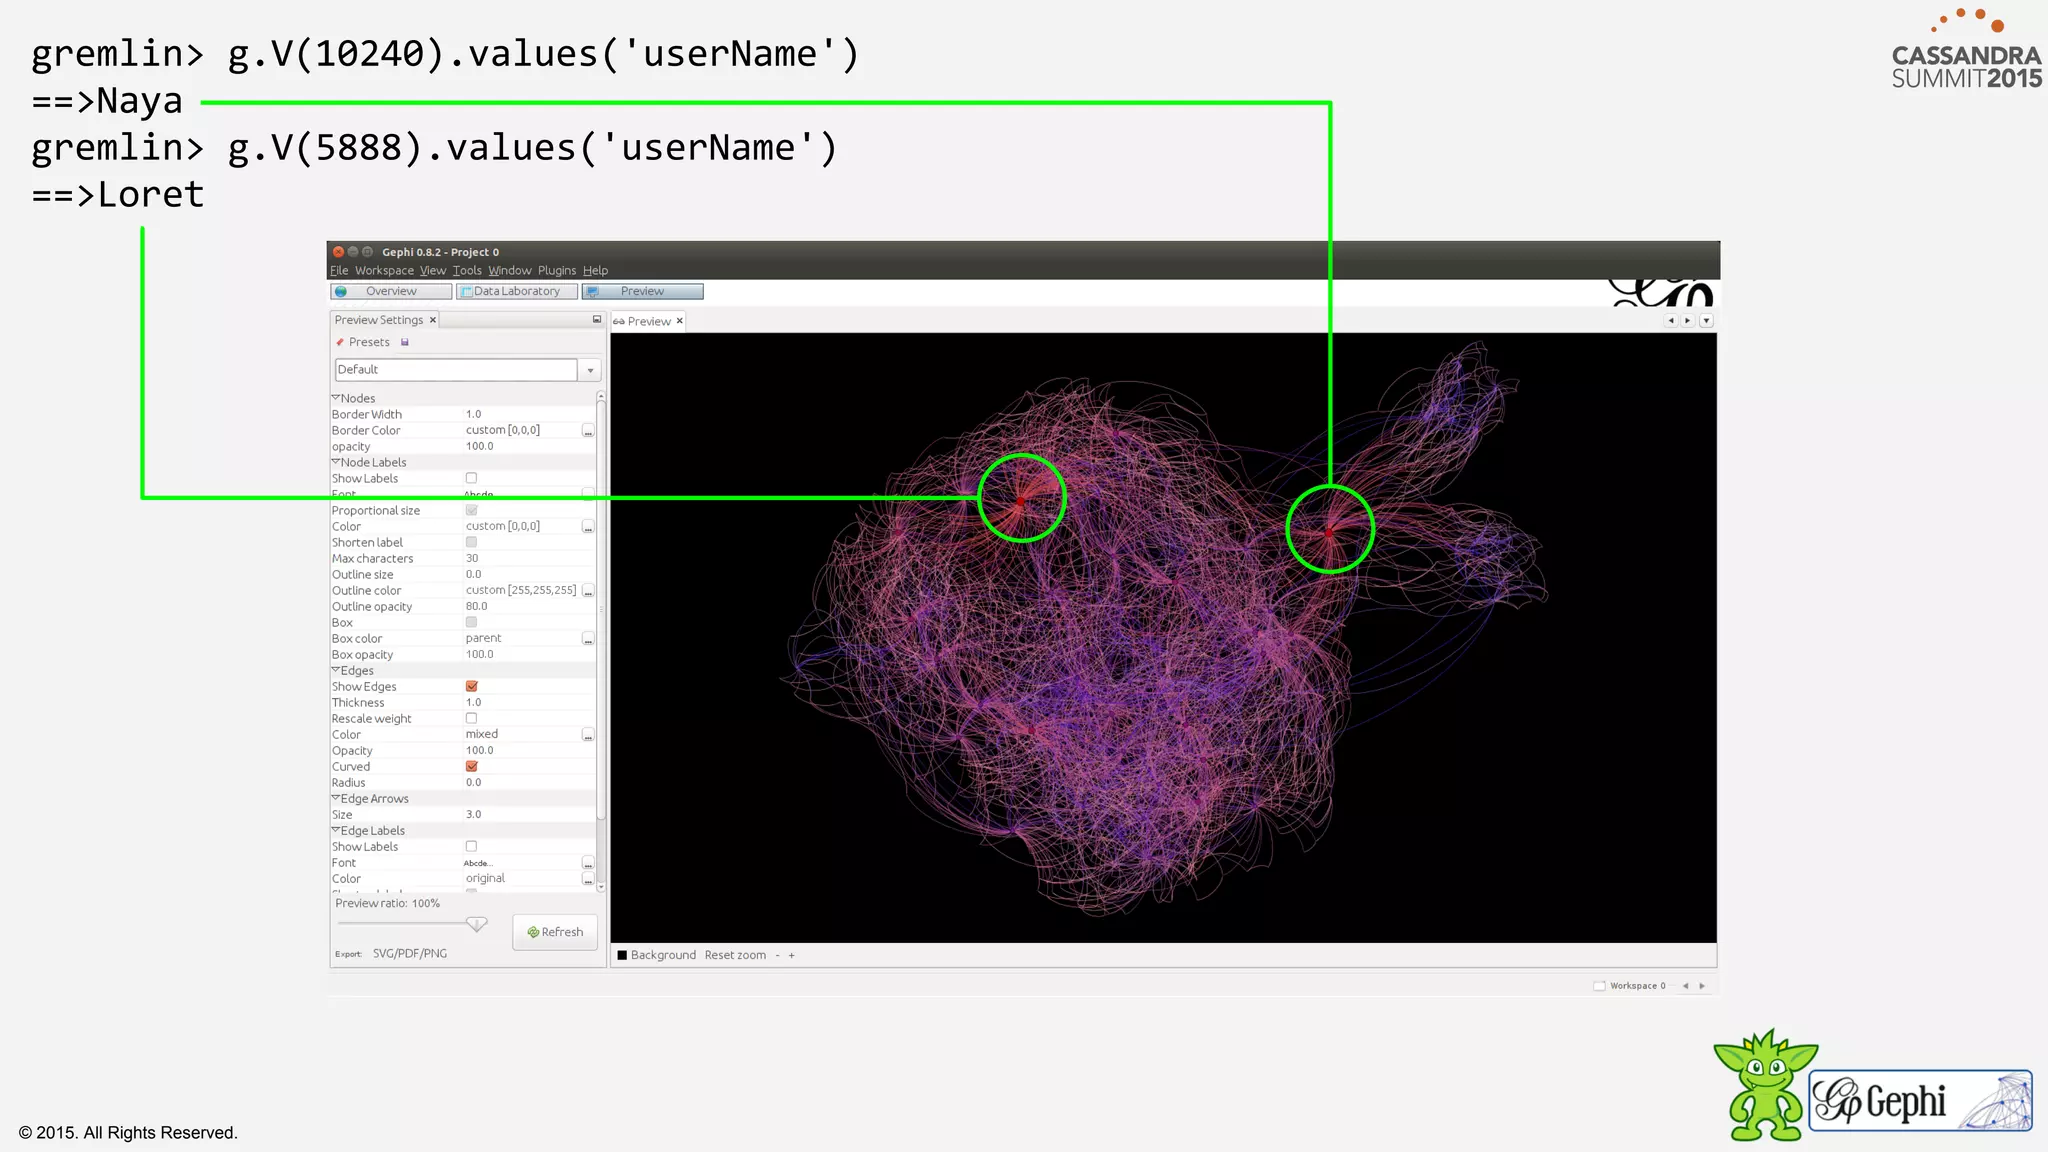Click the Refresh button
Screen dimensions: 2048x1152
click(x=555, y=932)
